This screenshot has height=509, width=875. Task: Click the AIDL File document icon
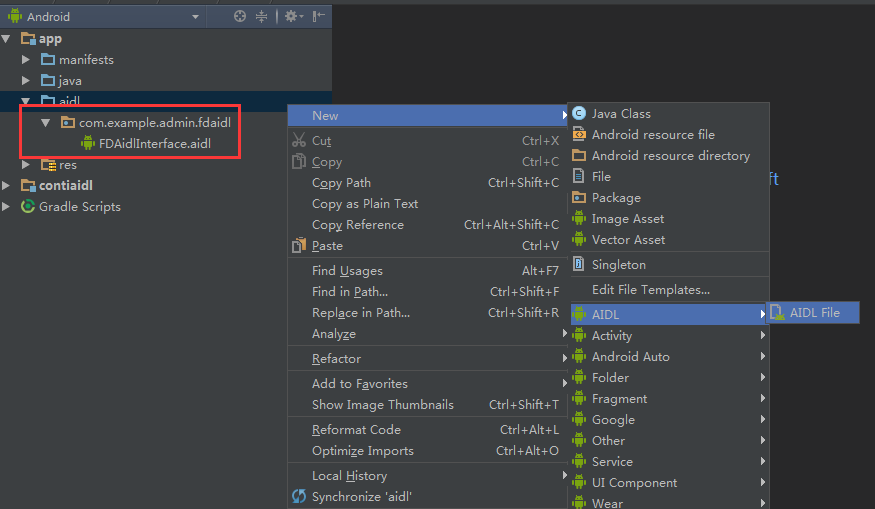point(777,312)
